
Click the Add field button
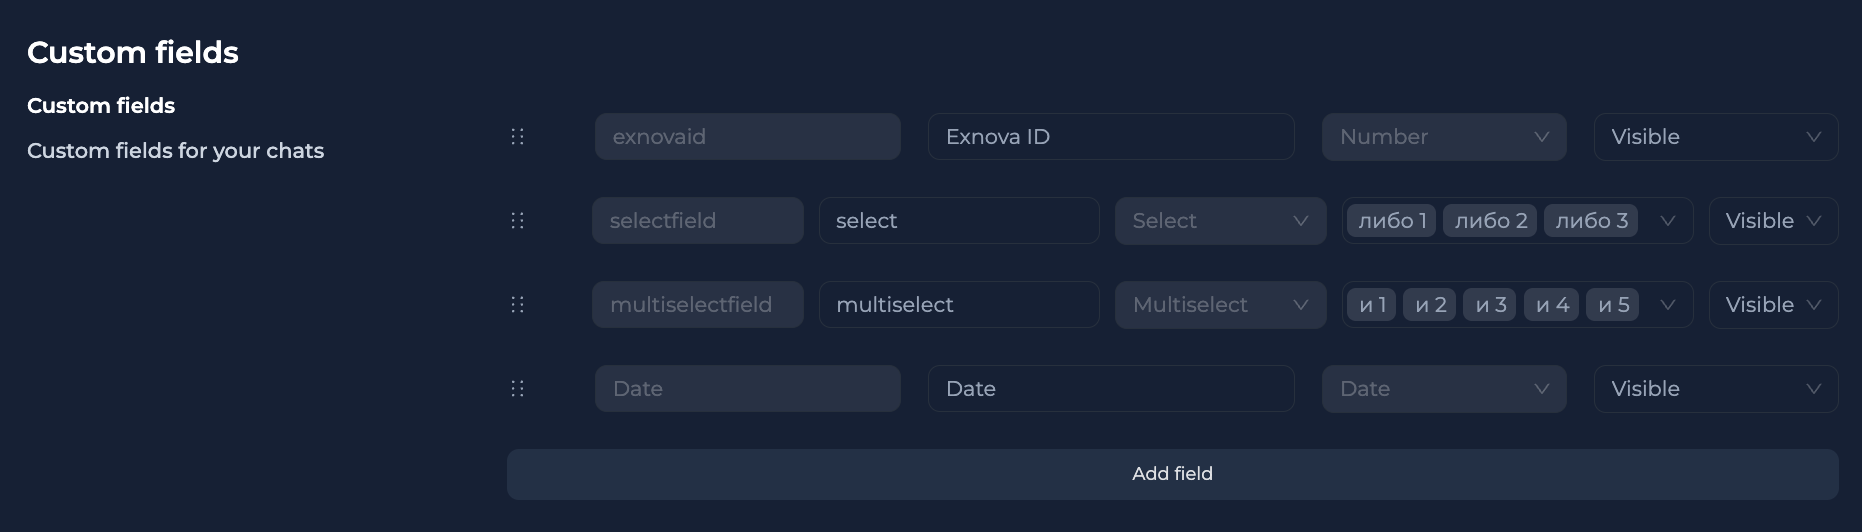(1172, 474)
